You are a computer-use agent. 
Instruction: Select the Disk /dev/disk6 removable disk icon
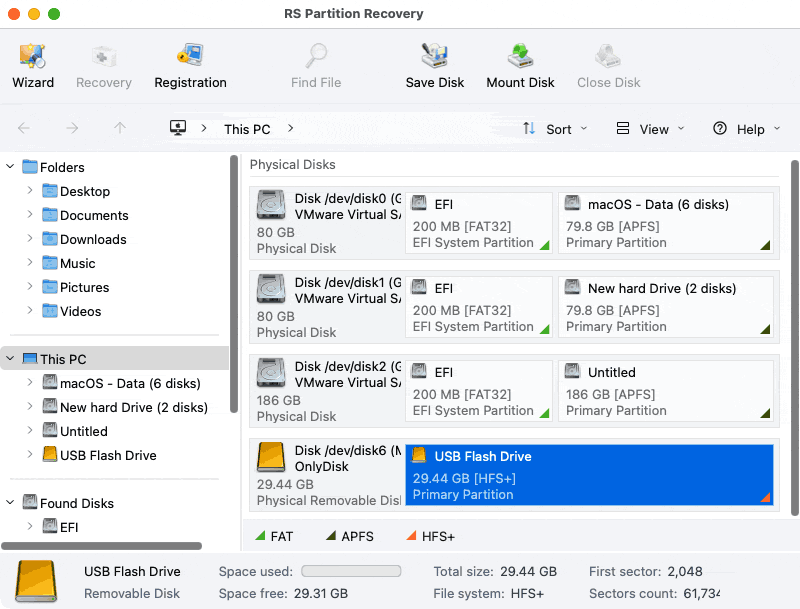(x=272, y=457)
